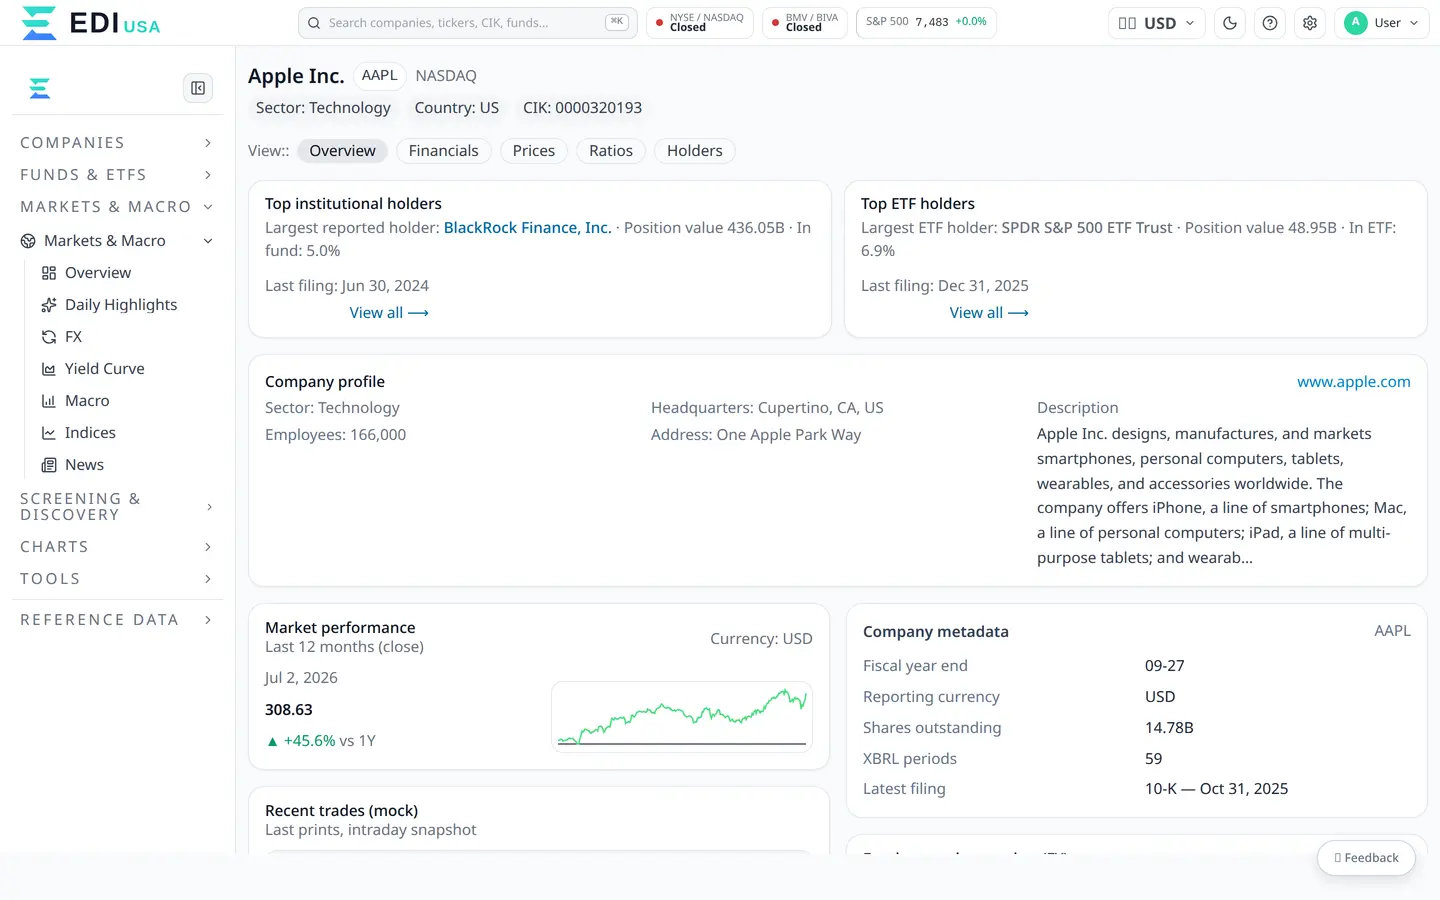Click the Sector: Technology header label
The height and width of the screenshot is (900, 1440).
coord(323,108)
